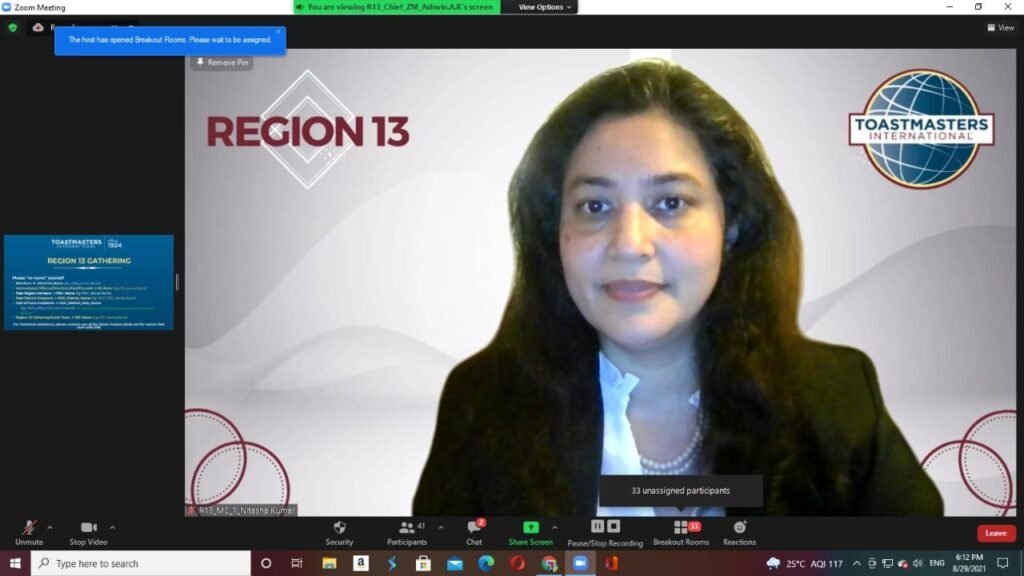Open the Chat panel
This screenshot has width=1024, height=576.
click(x=474, y=532)
